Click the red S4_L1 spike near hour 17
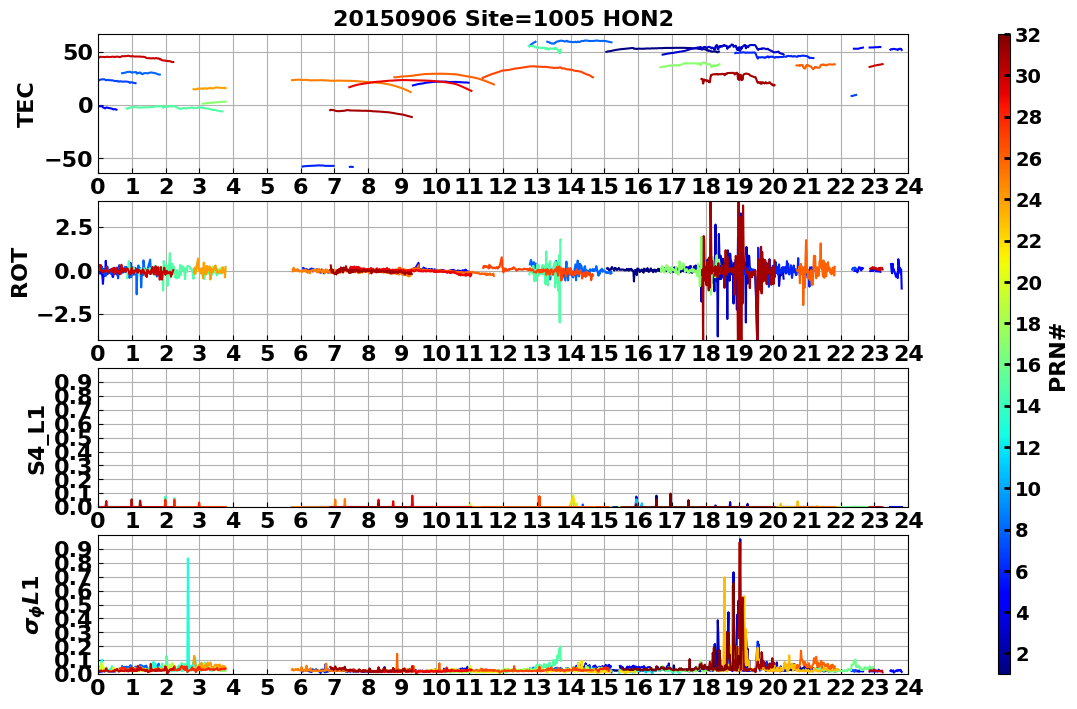 click(x=670, y=499)
